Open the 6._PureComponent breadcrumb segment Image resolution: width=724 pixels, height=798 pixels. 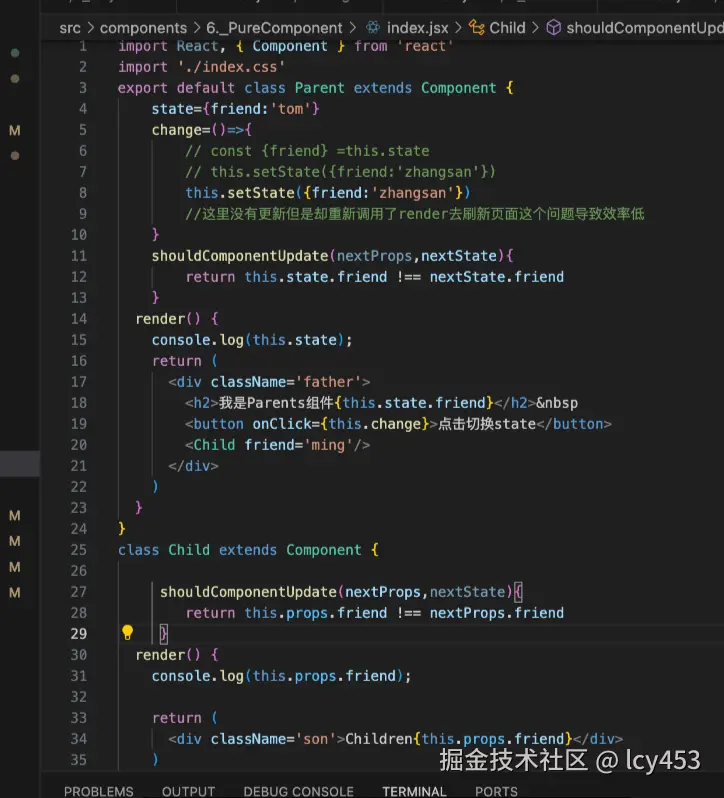[274, 28]
